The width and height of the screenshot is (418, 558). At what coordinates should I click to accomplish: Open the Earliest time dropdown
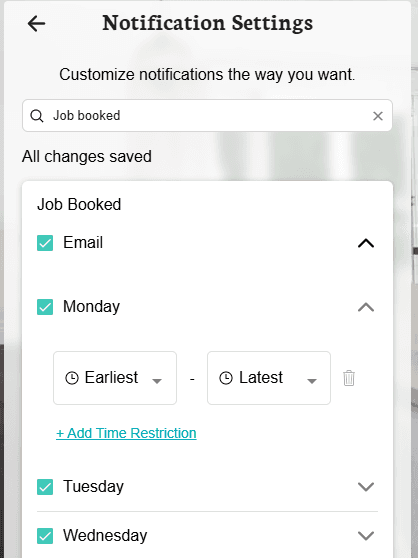coord(115,378)
